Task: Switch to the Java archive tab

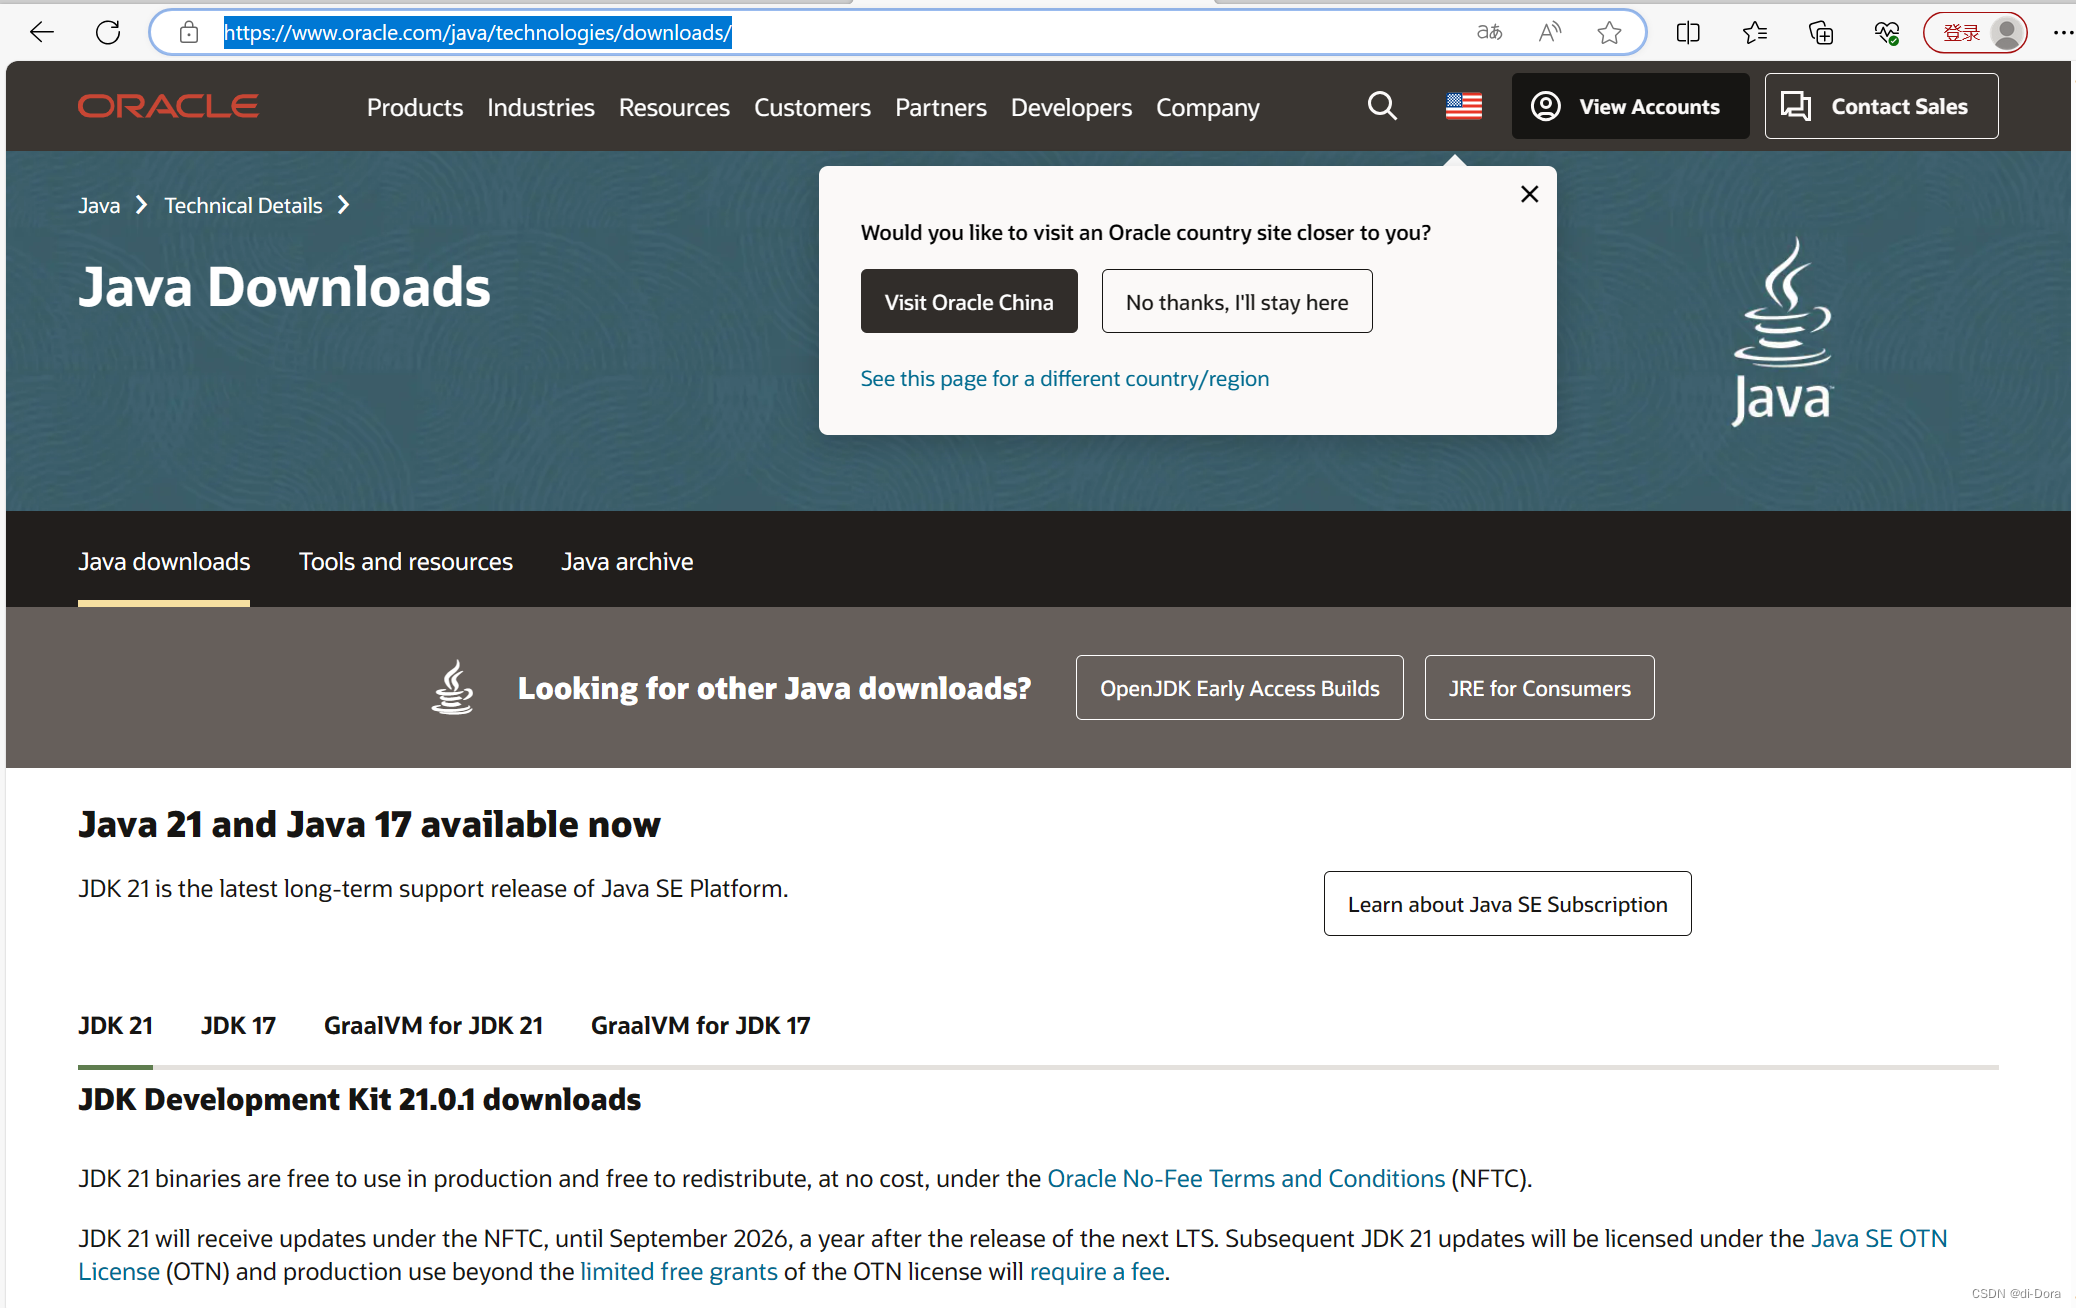Action: click(627, 562)
